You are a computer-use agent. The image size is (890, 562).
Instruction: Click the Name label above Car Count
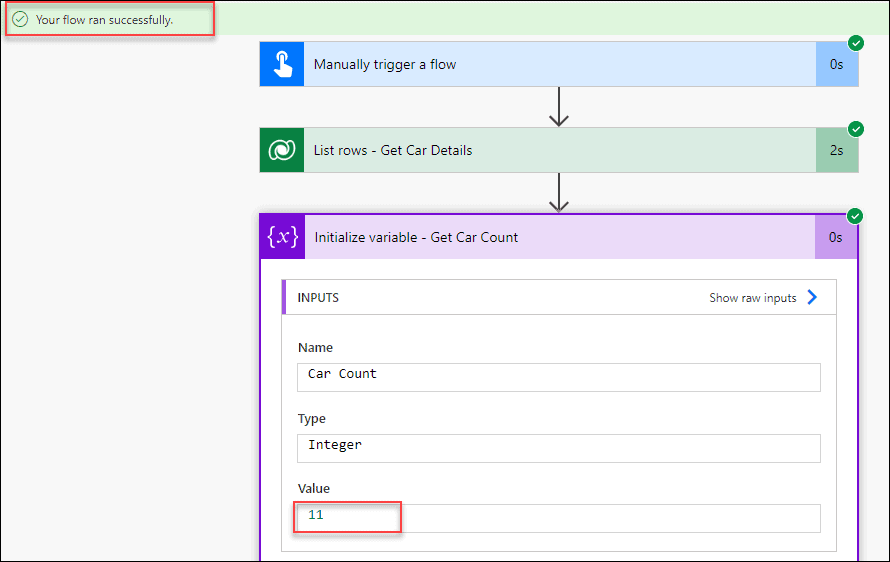click(315, 347)
